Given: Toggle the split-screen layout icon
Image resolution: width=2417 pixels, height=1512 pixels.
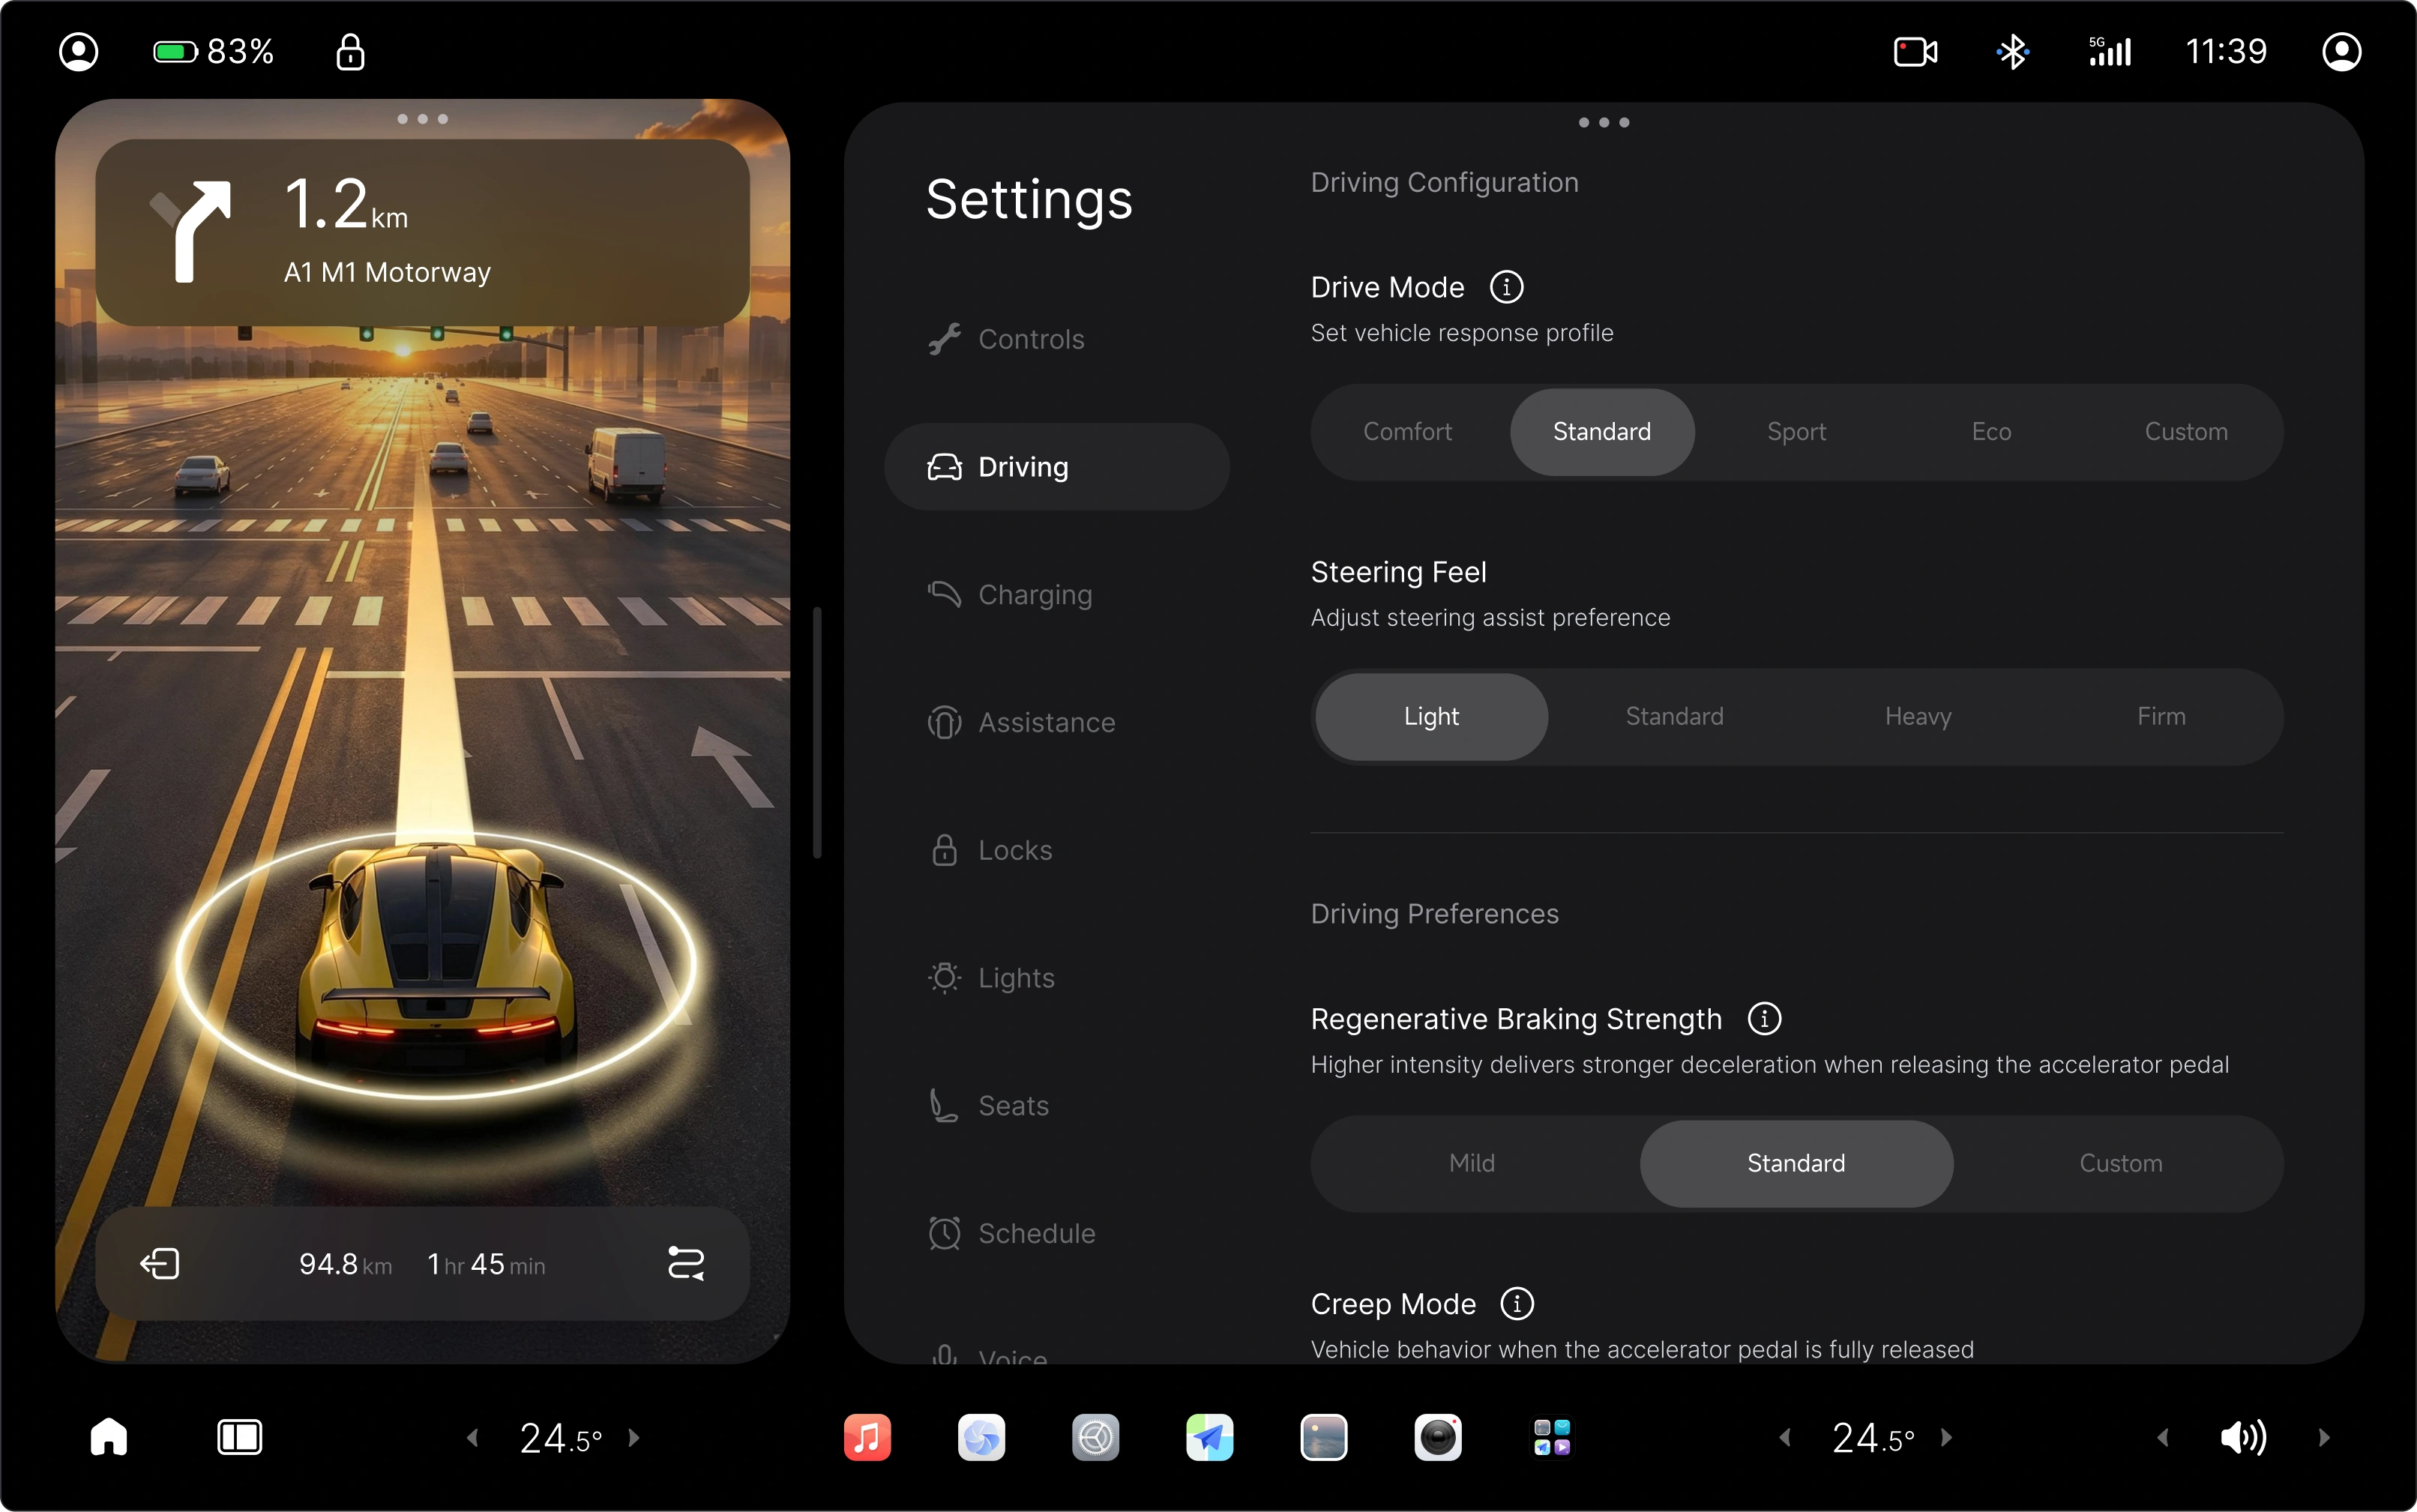Looking at the screenshot, I should click(x=240, y=1438).
